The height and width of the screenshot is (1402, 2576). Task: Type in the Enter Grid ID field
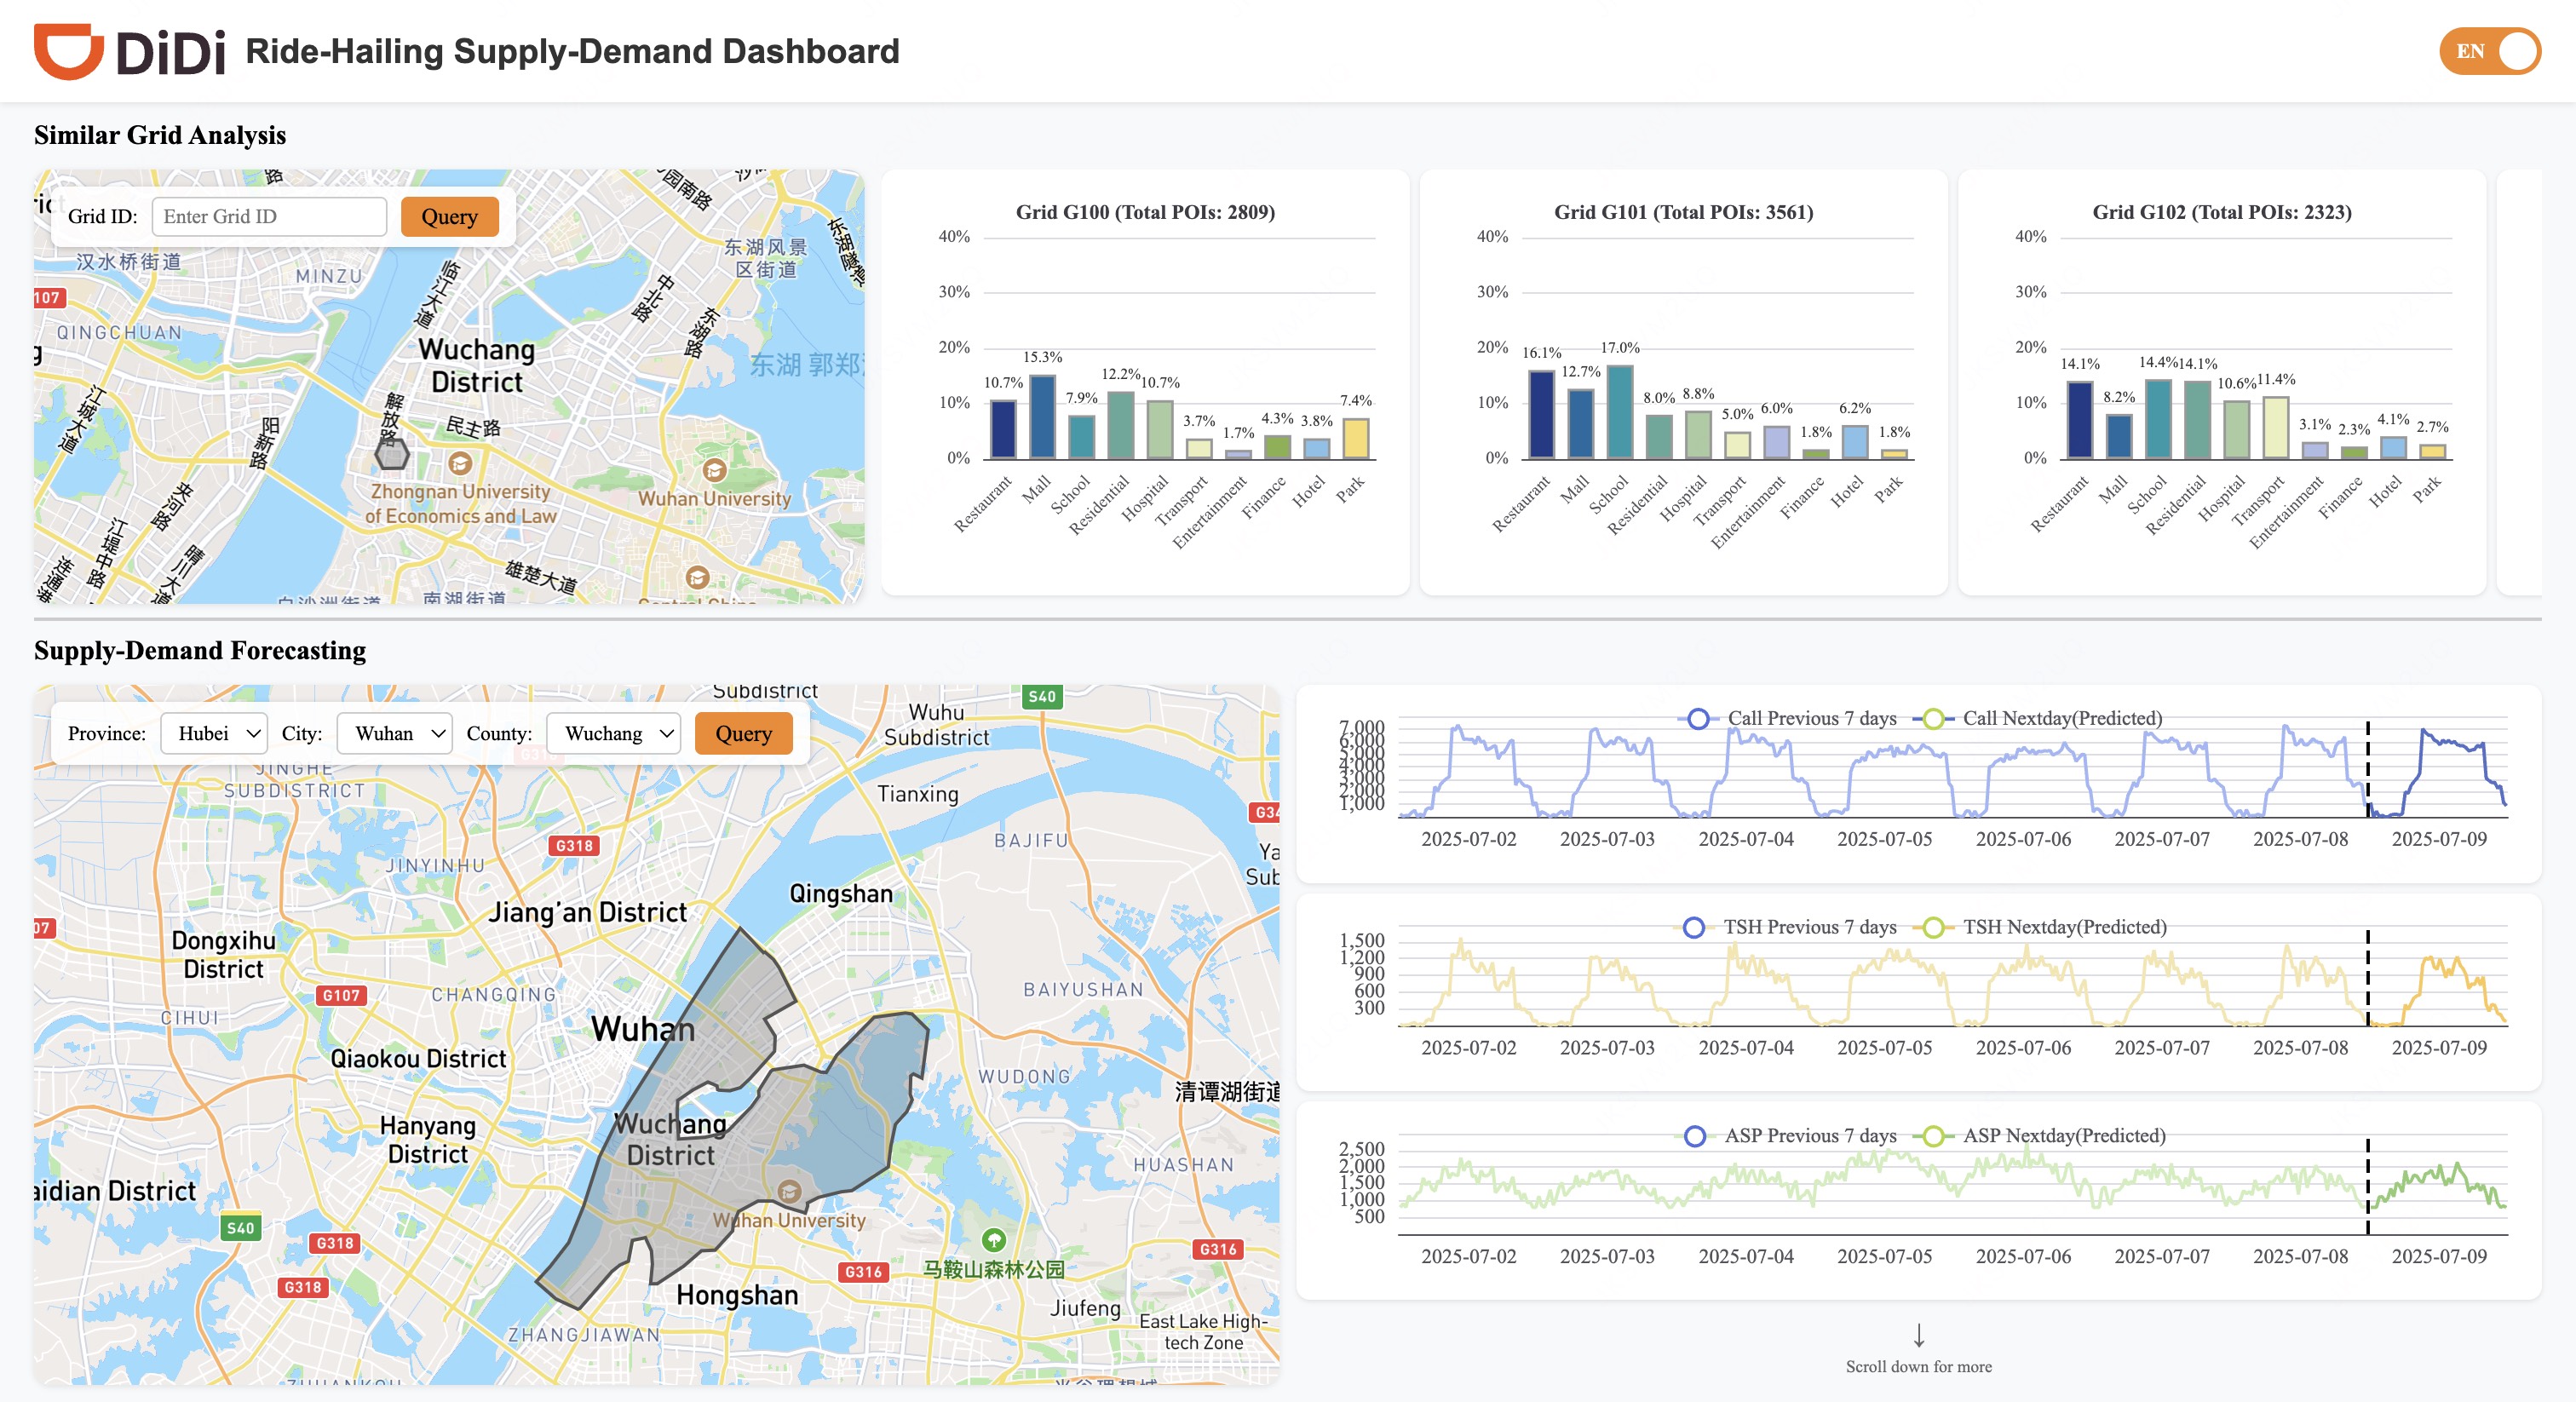click(269, 216)
